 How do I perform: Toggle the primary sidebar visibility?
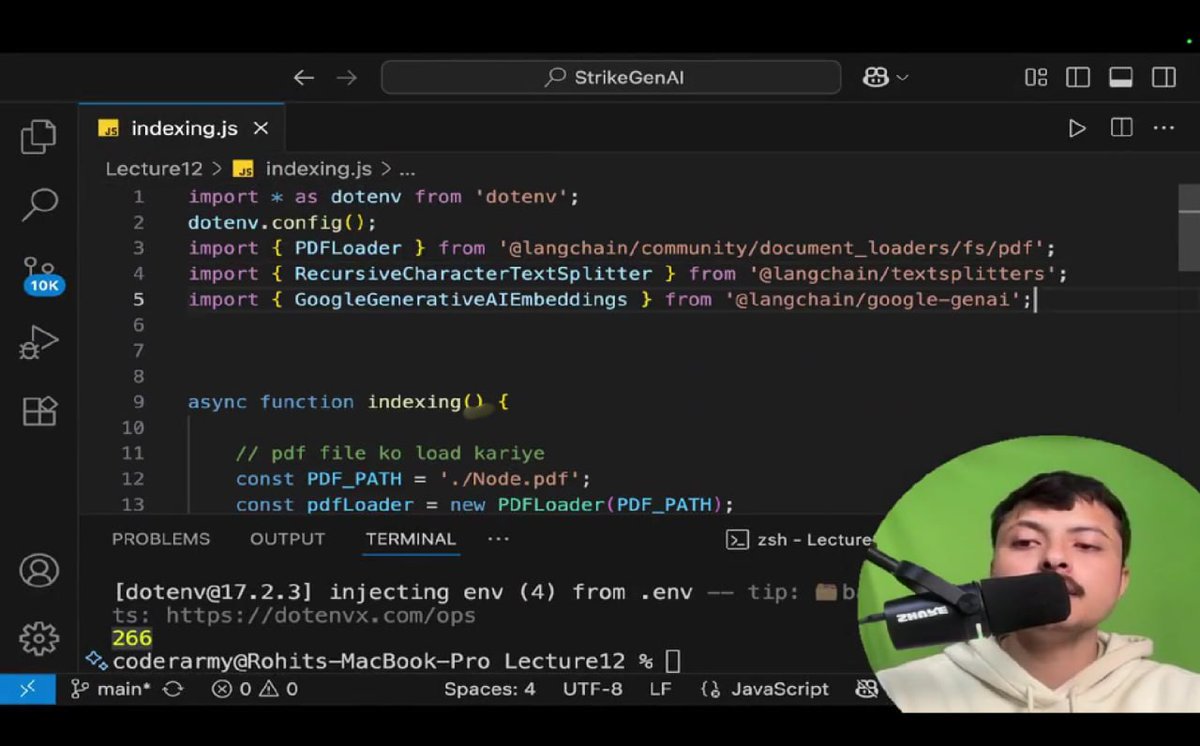[x=1078, y=77]
